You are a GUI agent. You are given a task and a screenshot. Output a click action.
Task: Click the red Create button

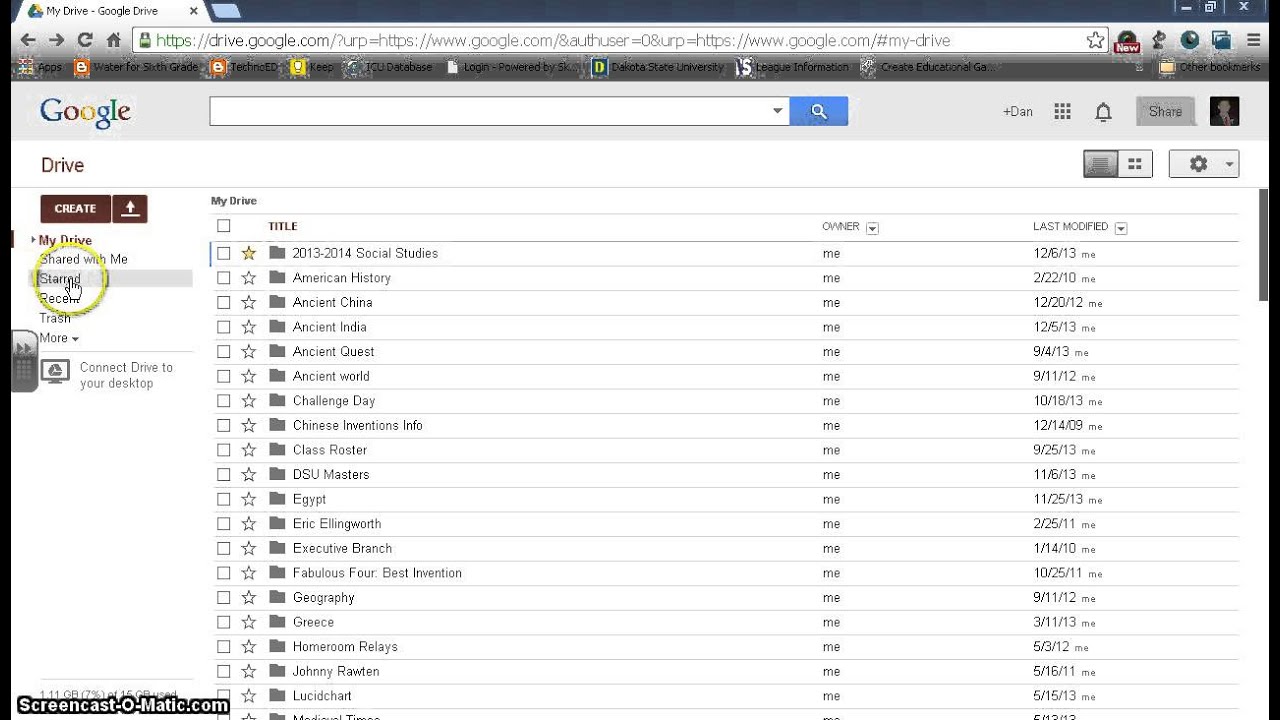click(x=75, y=208)
